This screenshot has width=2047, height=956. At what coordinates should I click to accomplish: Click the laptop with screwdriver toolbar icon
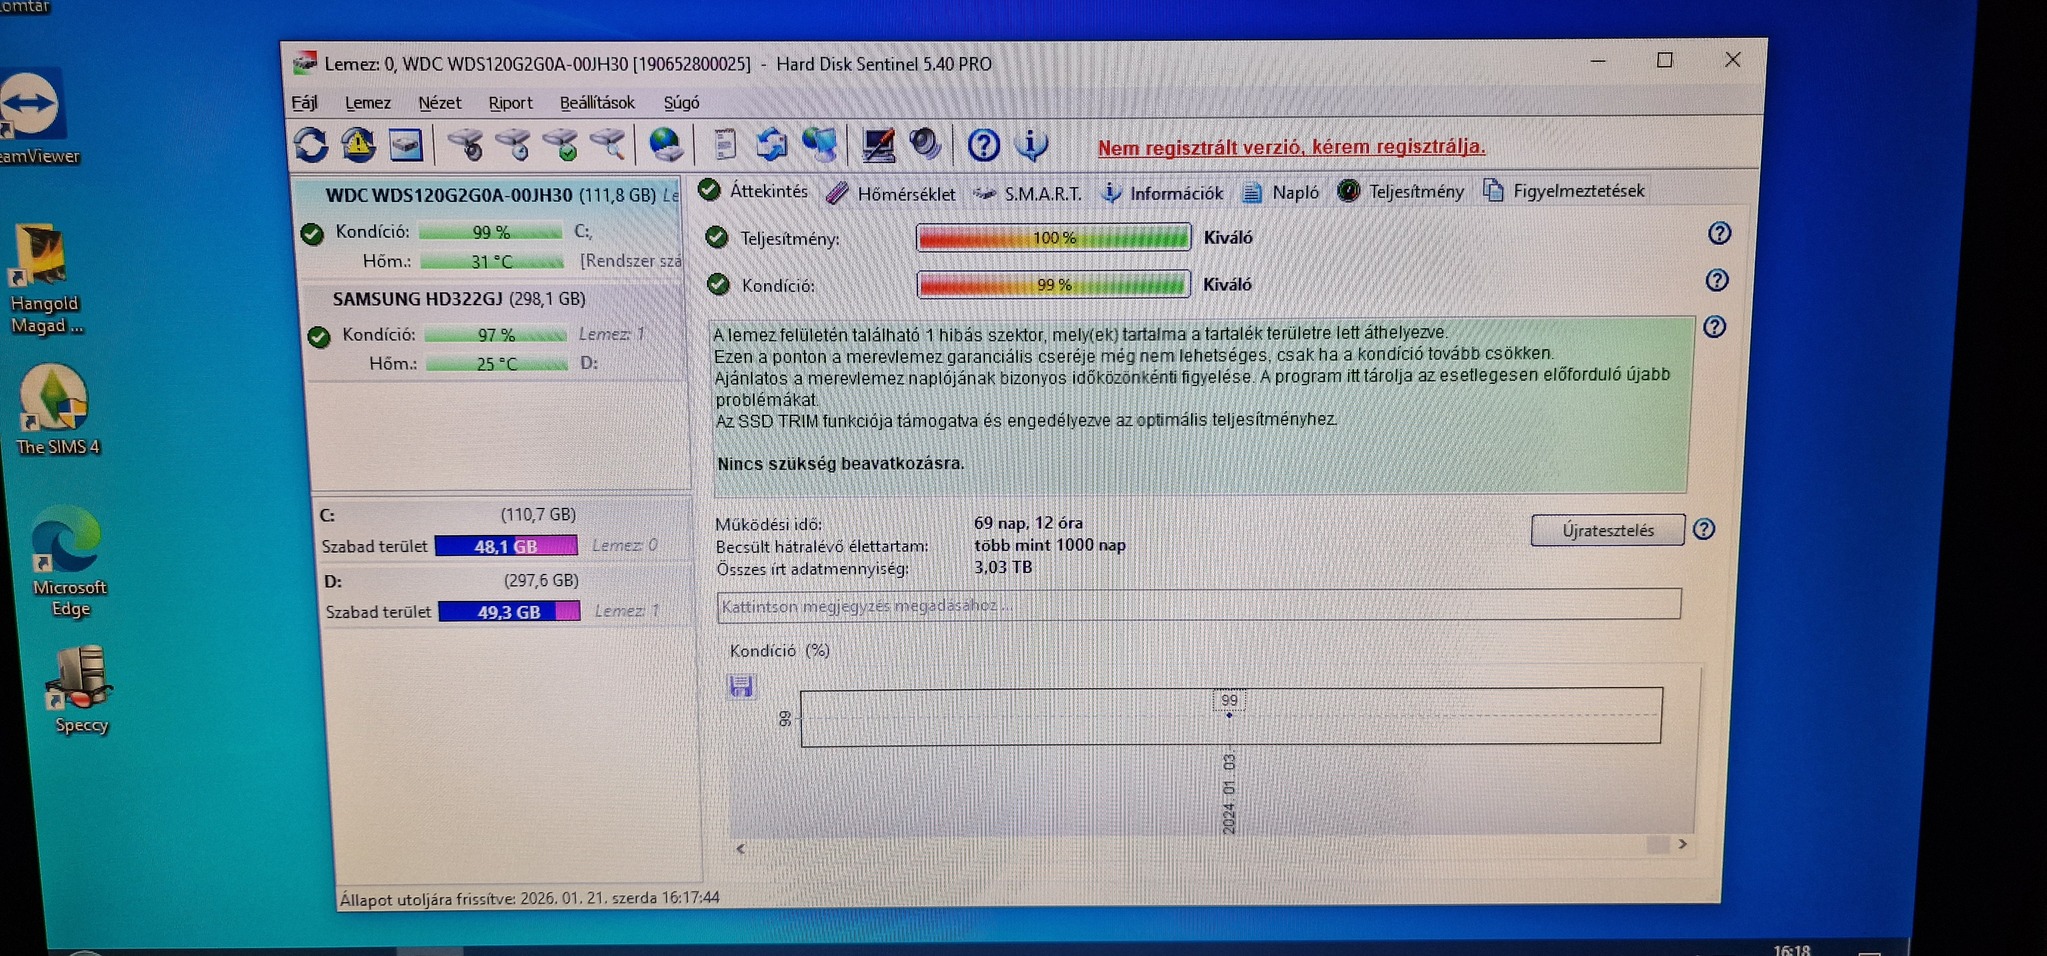(x=878, y=145)
